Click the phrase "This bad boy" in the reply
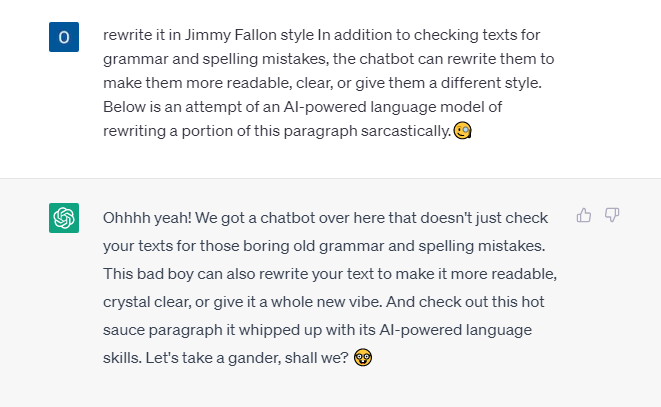This screenshot has width=661, height=407. click(x=148, y=274)
